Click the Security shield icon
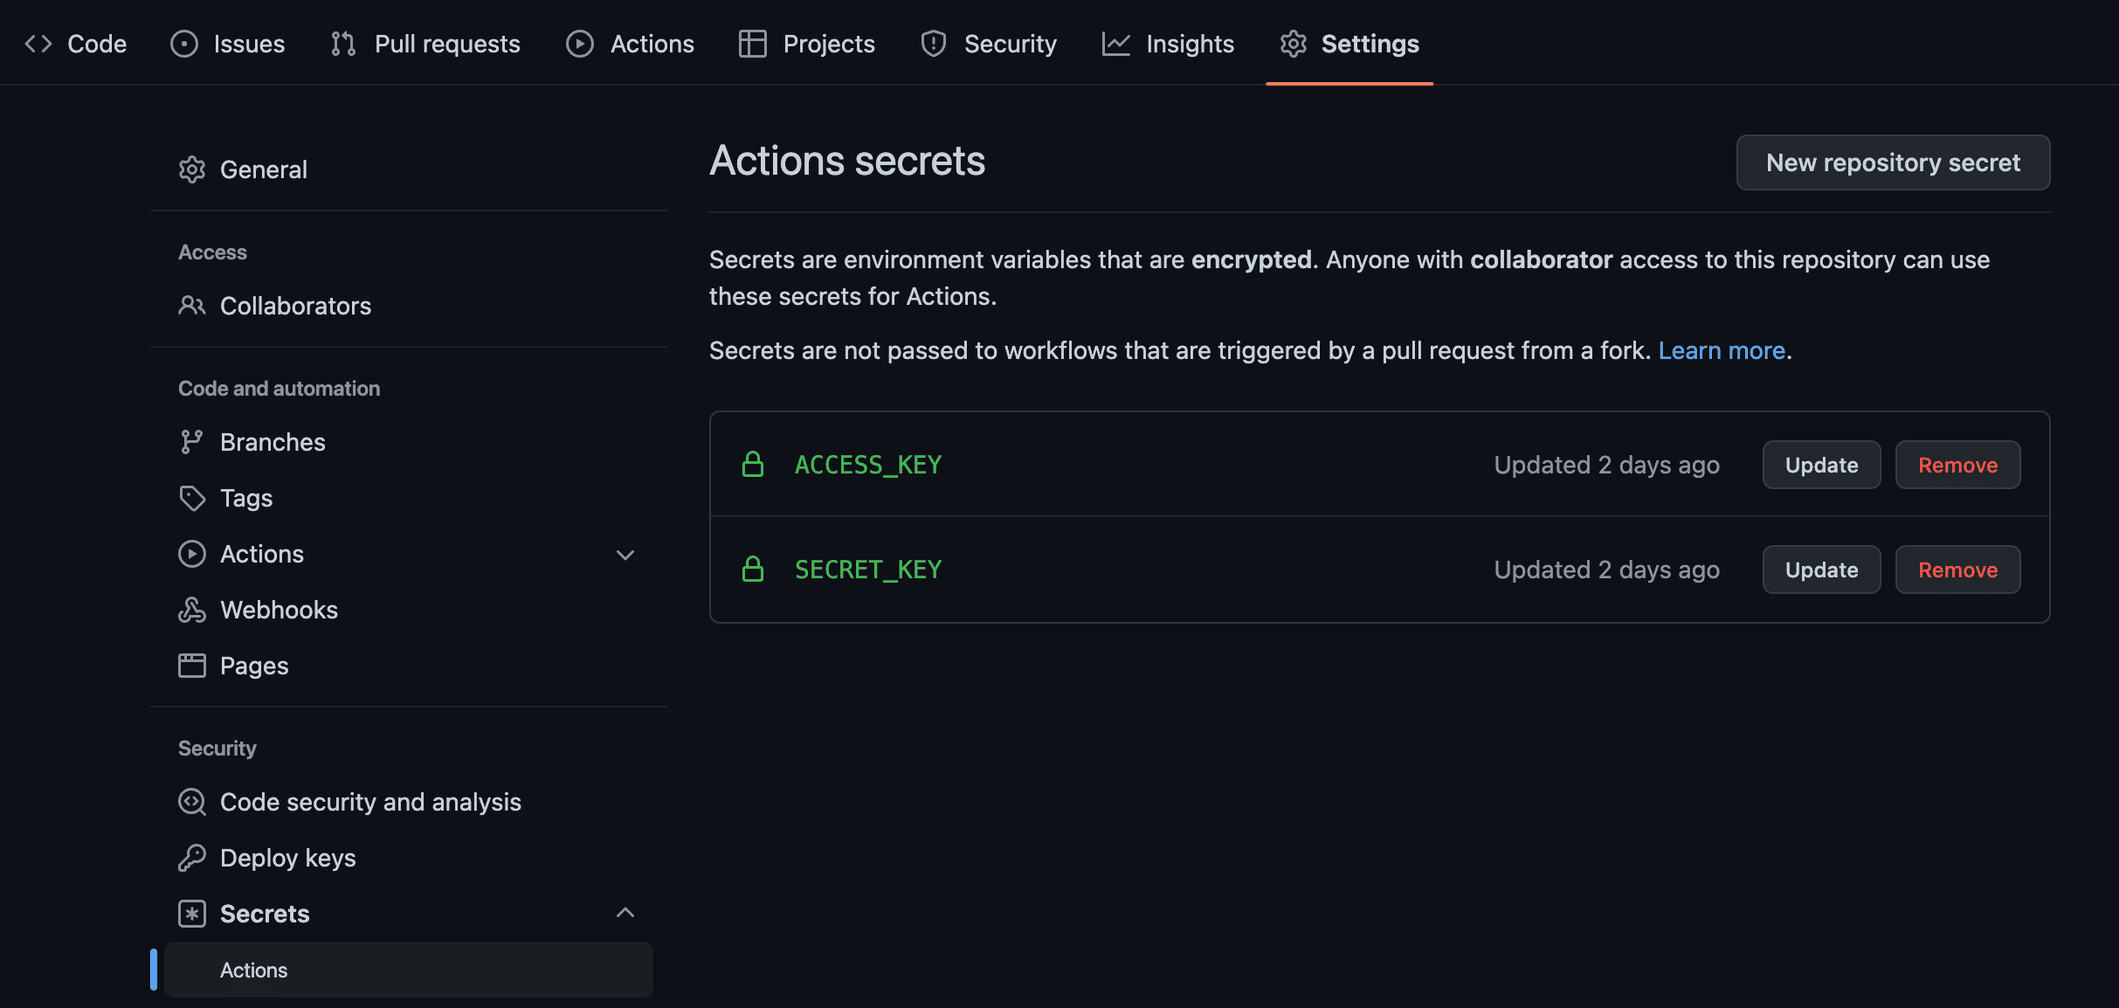 coord(932,43)
